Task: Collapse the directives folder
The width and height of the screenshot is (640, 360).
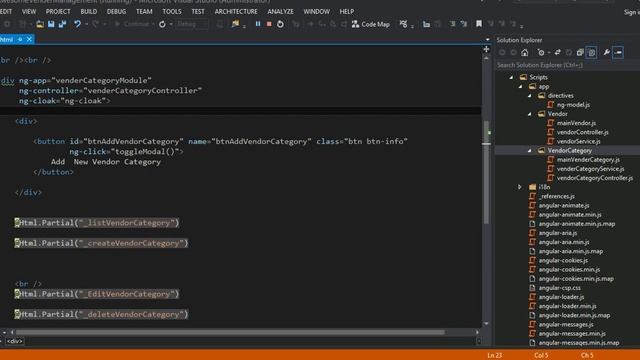Action: point(530,96)
